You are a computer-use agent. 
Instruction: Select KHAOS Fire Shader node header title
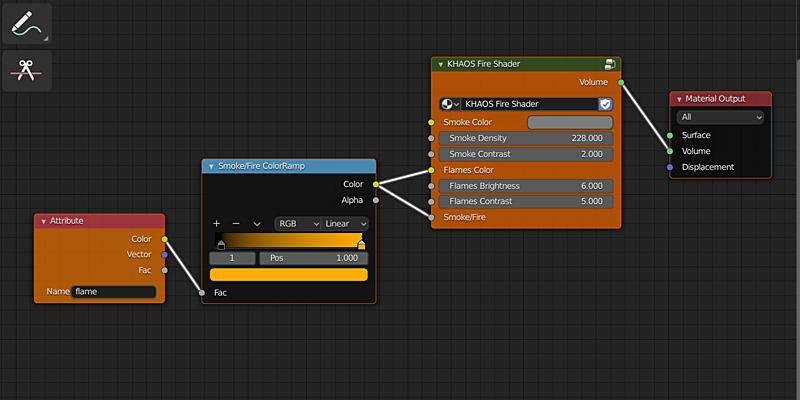[x=484, y=64]
